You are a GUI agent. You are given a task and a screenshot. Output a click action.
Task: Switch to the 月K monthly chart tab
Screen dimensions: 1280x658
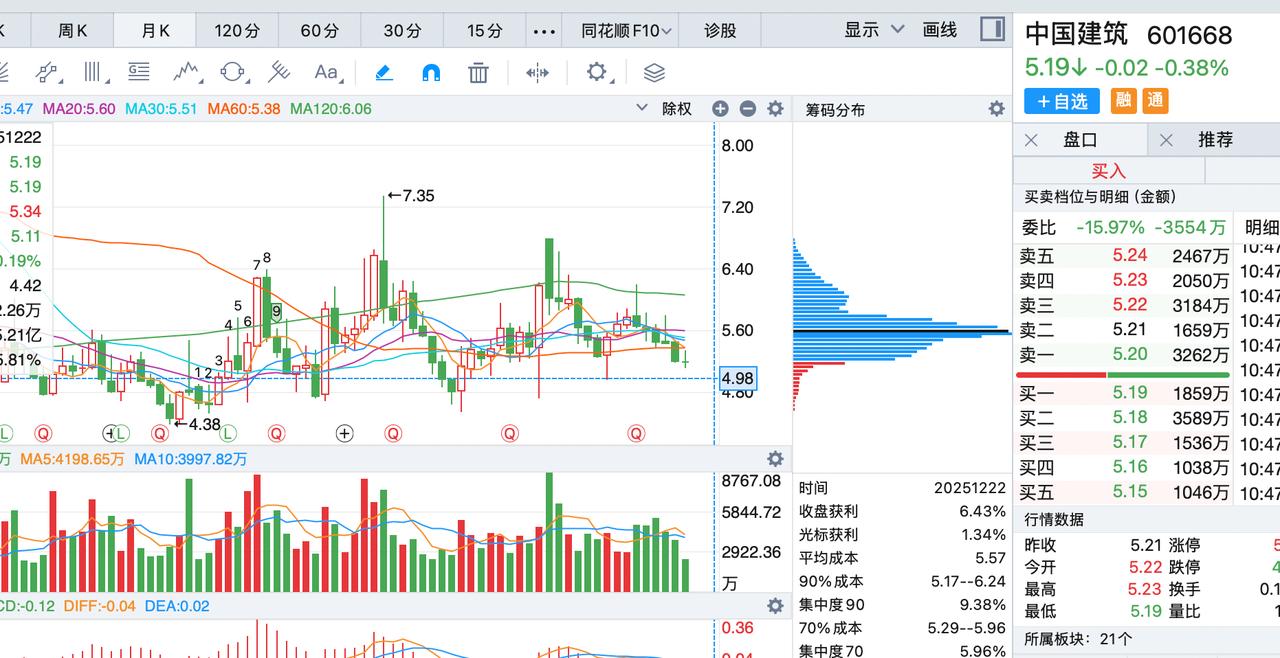pyautogui.click(x=154, y=30)
